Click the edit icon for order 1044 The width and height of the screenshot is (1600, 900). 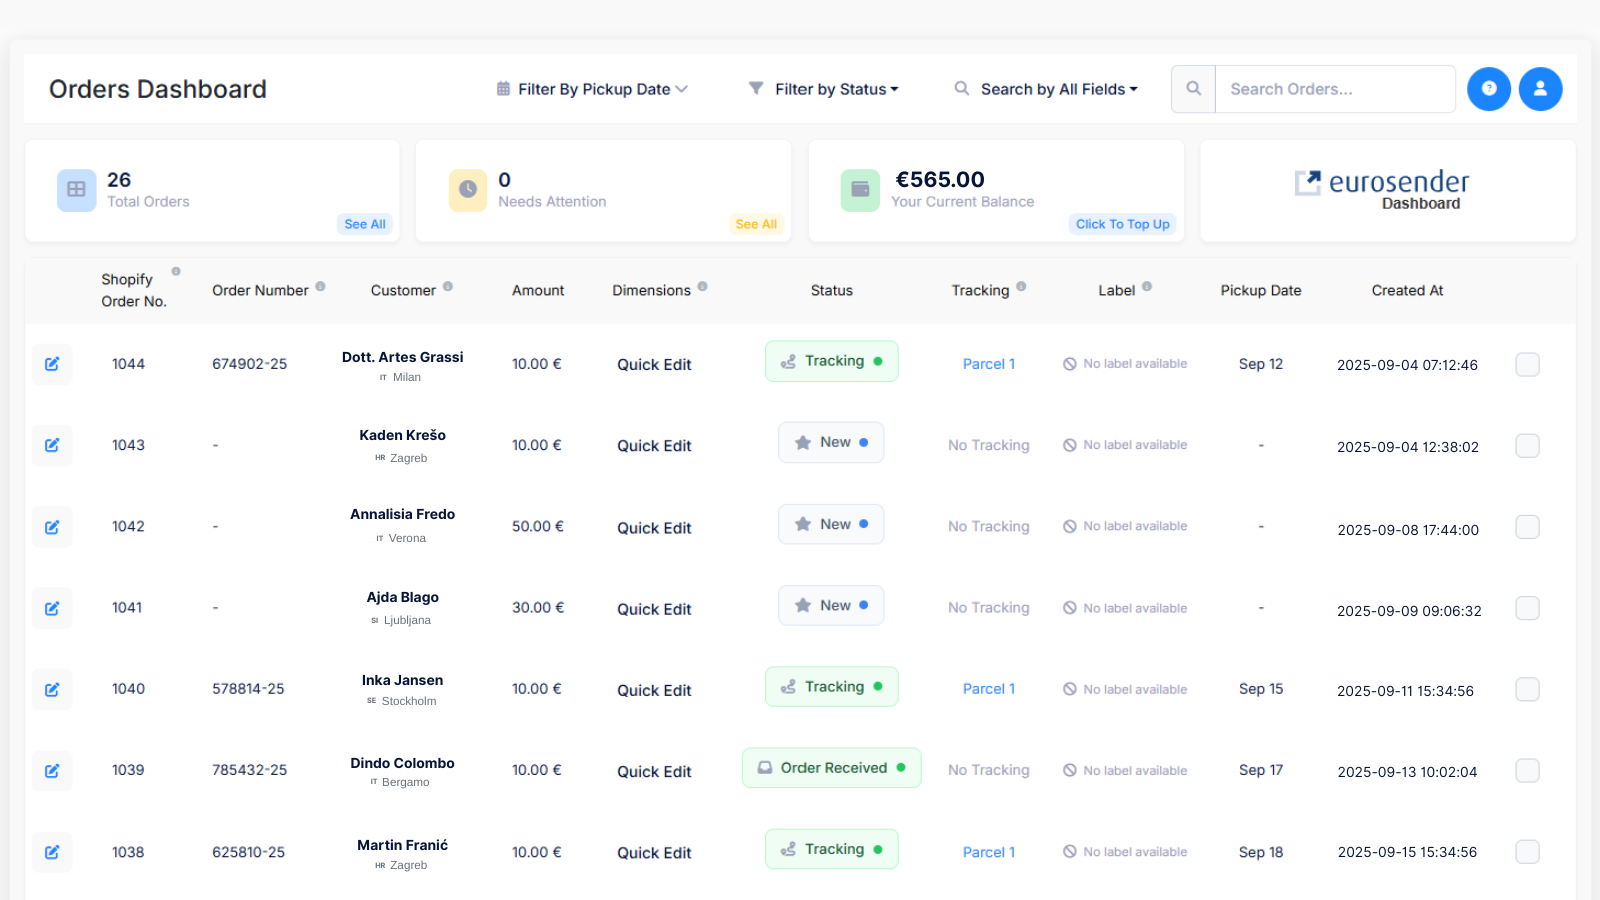point(52,364)
